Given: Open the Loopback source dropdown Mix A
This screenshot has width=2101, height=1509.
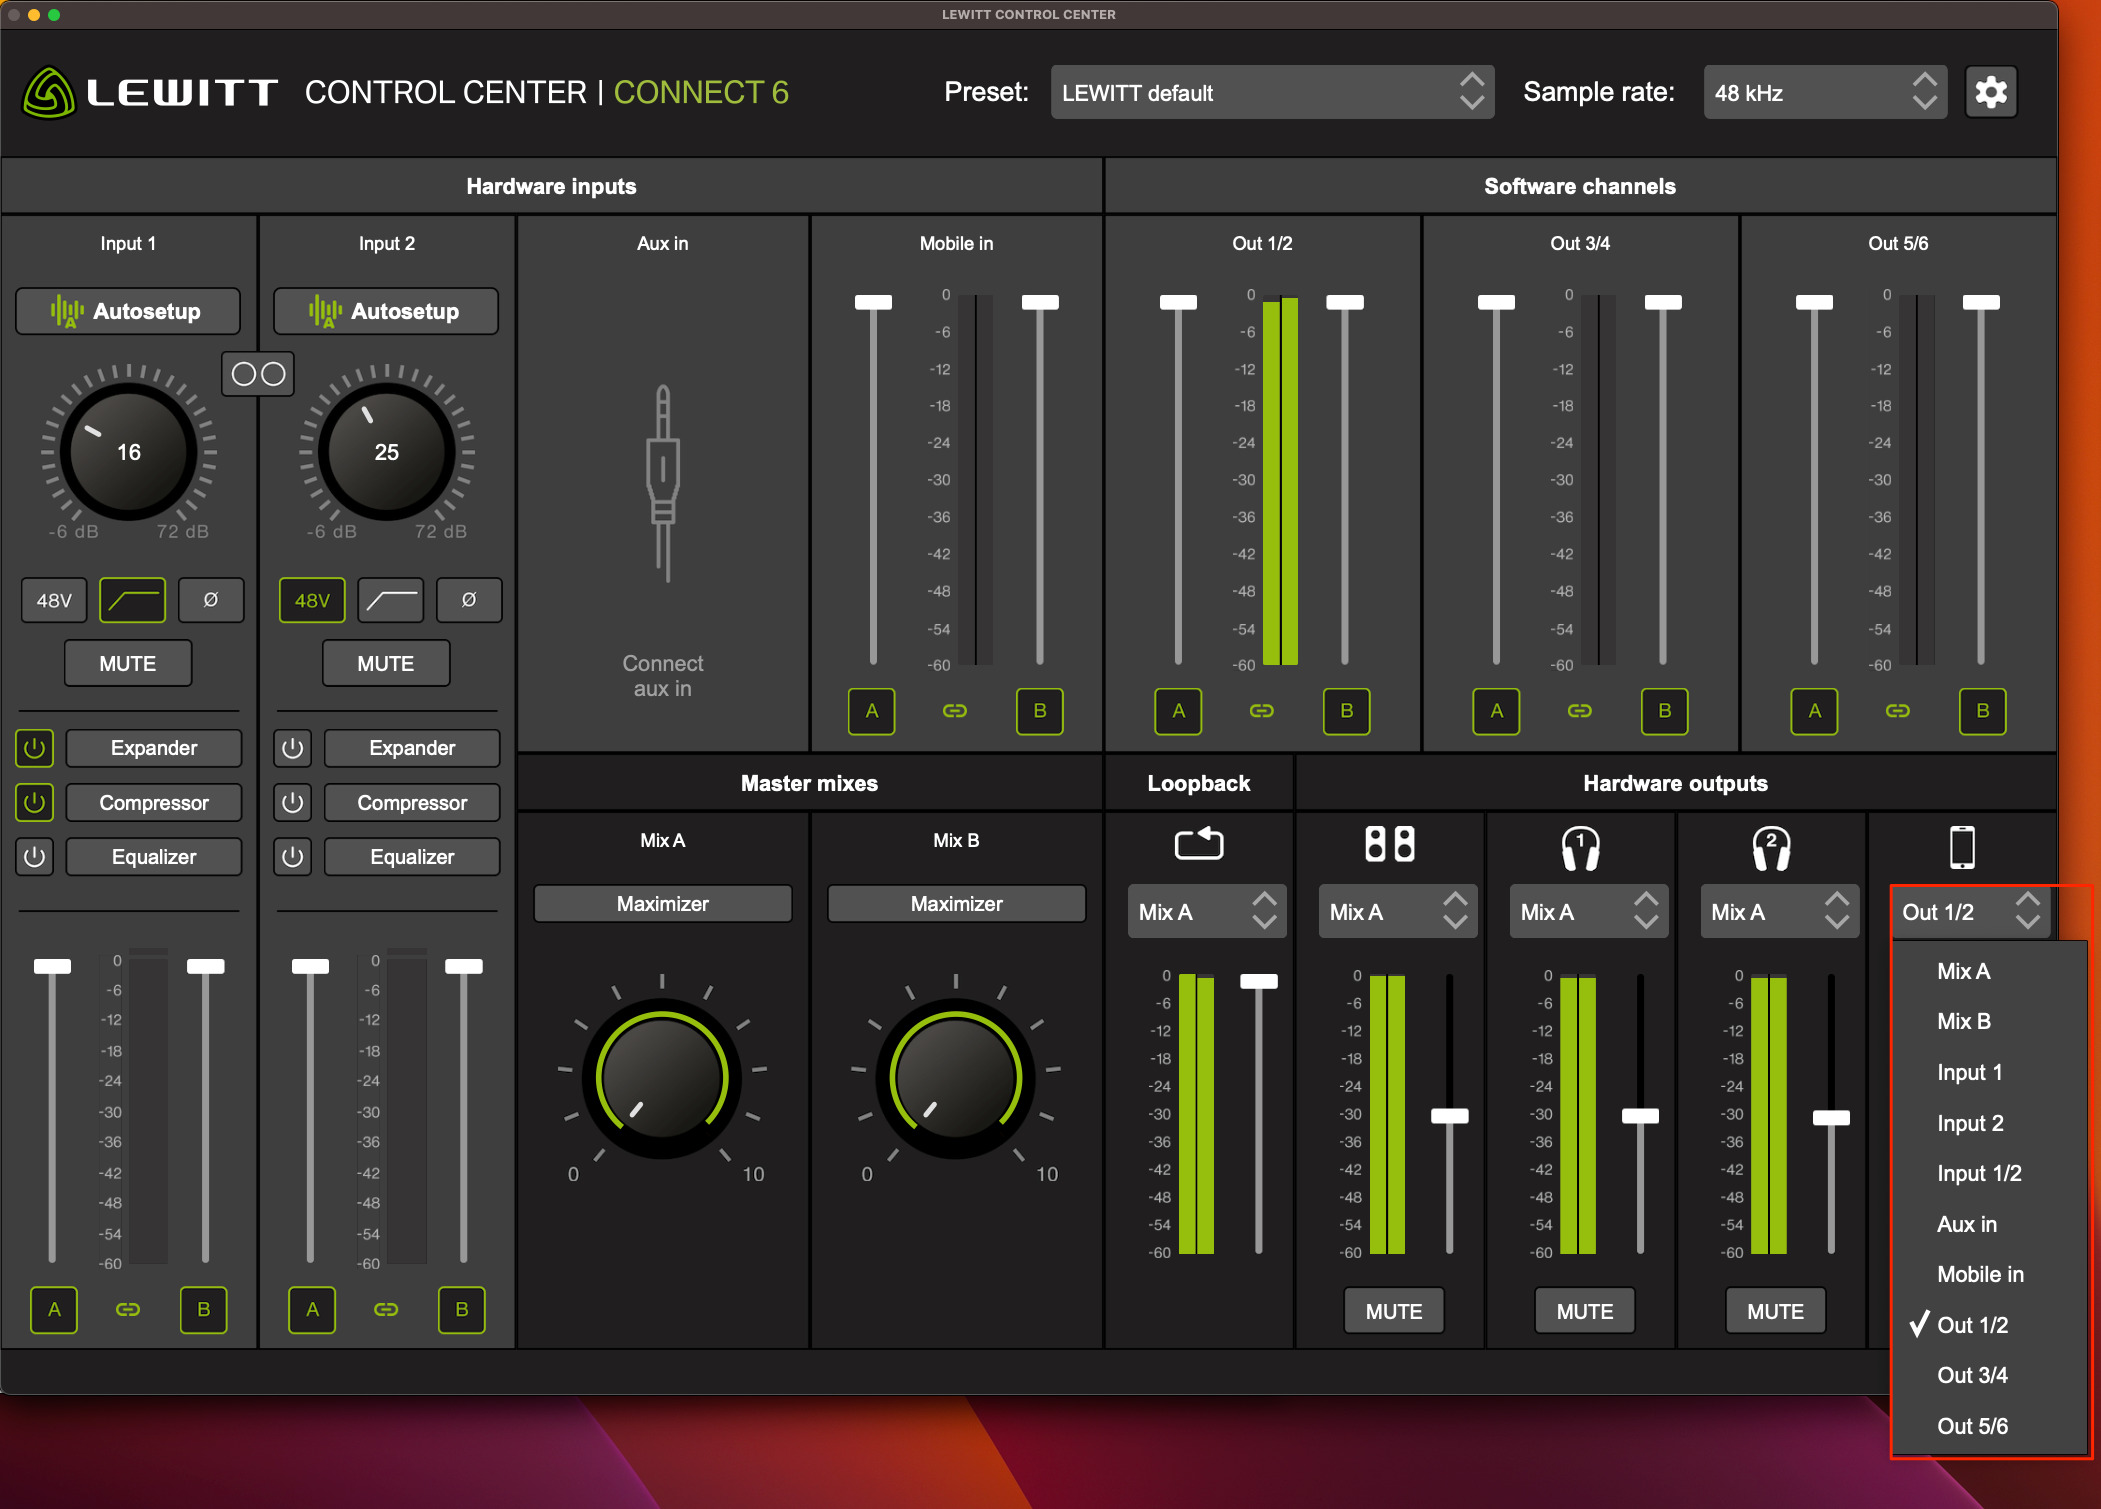Looking at the screenshot, I should pyautogui.click(x=1207, y=911).
